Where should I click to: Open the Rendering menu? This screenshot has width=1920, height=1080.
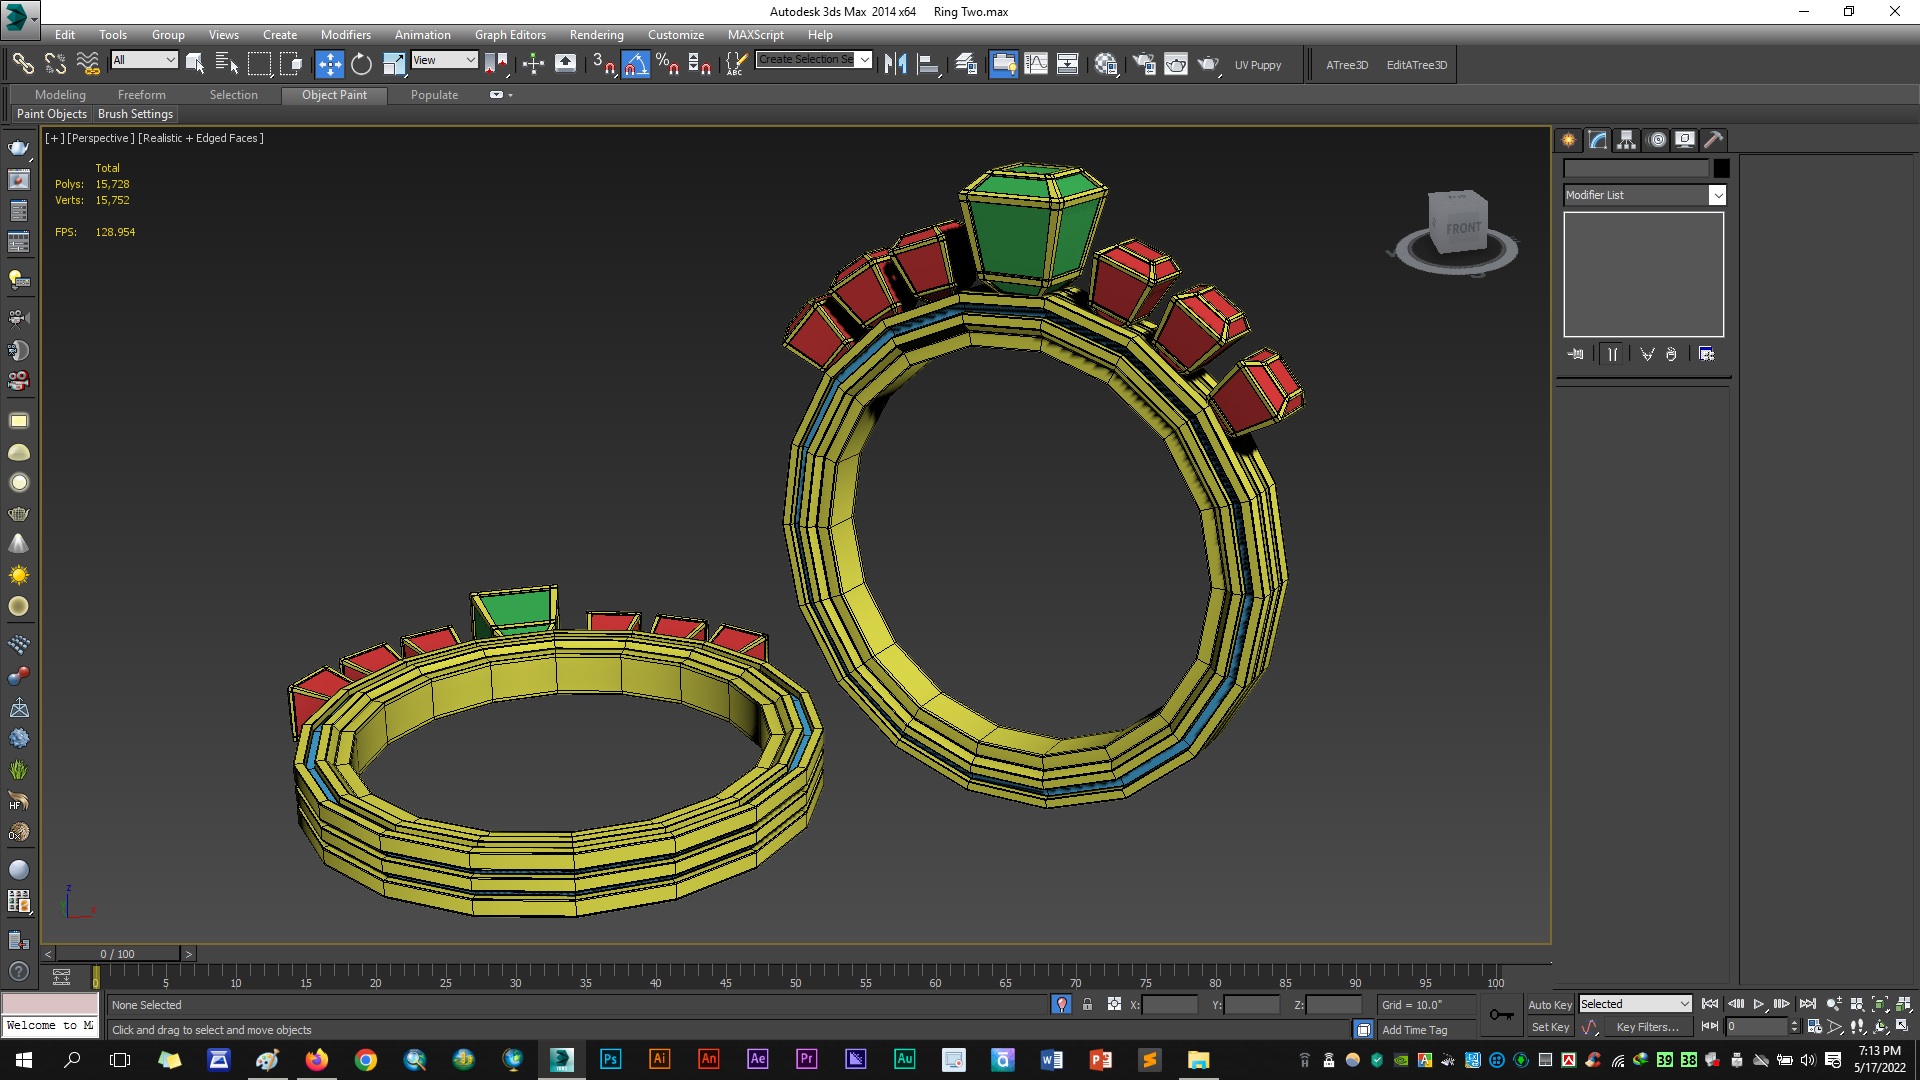pos(596,34)
